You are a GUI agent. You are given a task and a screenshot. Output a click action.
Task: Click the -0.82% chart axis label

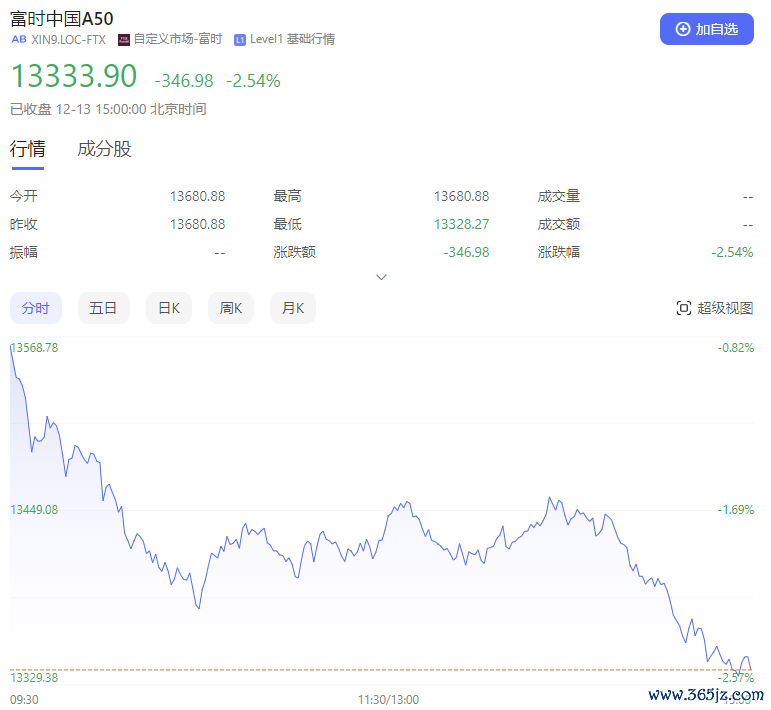(x=736, y=348)
